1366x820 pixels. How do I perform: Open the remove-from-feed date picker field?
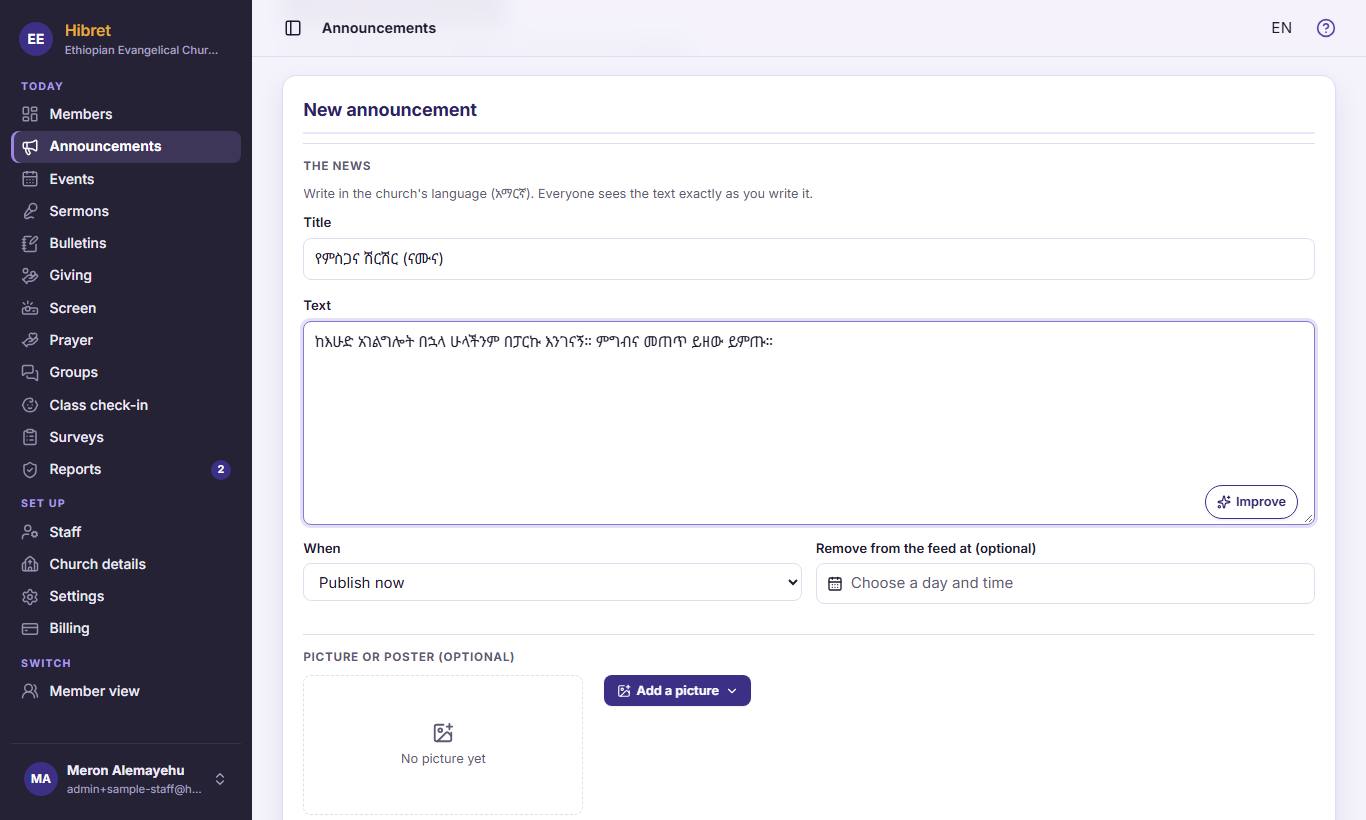coord(1065,583)
